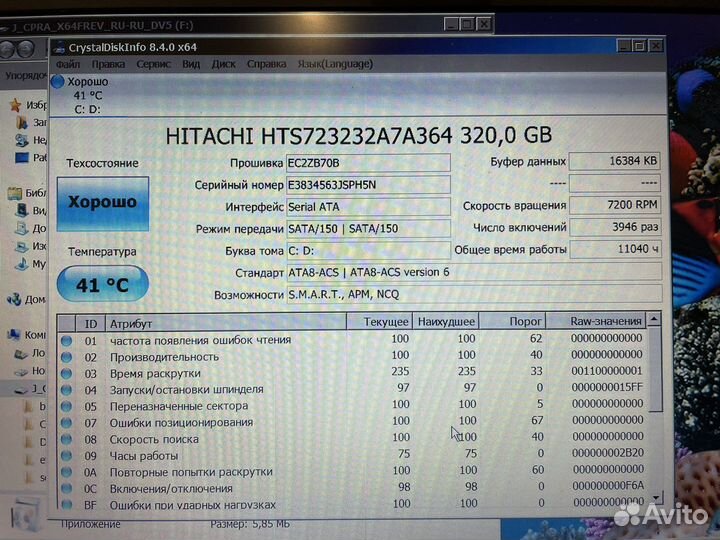Image resolution: width=720 pixels, height=540 pixels.
Task: Click the Порог column header
Action: tap(512, 321)
